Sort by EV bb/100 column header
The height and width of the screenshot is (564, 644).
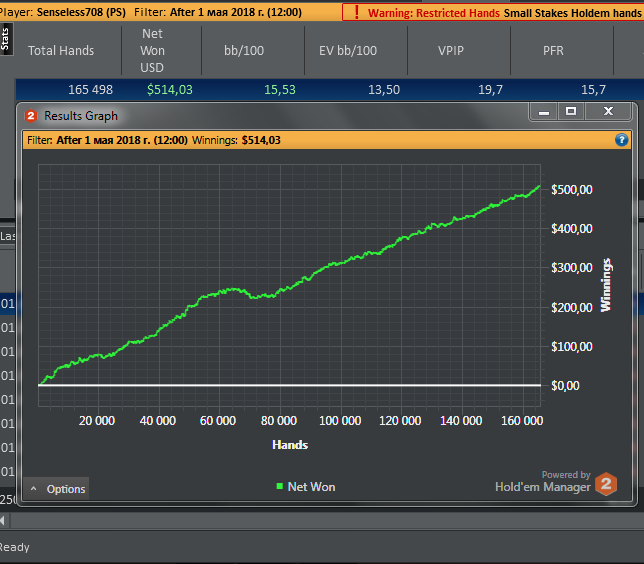[x=347, y=51]
